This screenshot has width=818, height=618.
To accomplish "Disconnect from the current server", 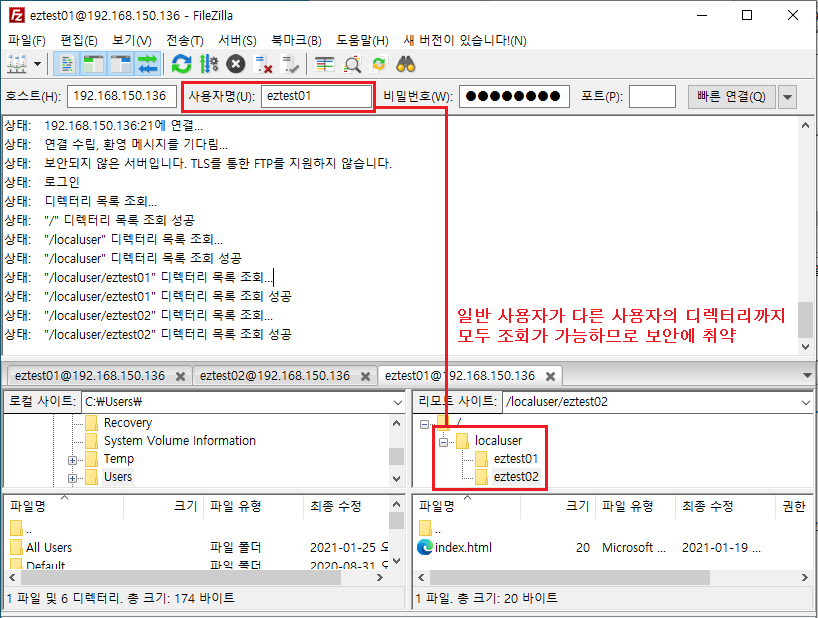I will (262, 64).
